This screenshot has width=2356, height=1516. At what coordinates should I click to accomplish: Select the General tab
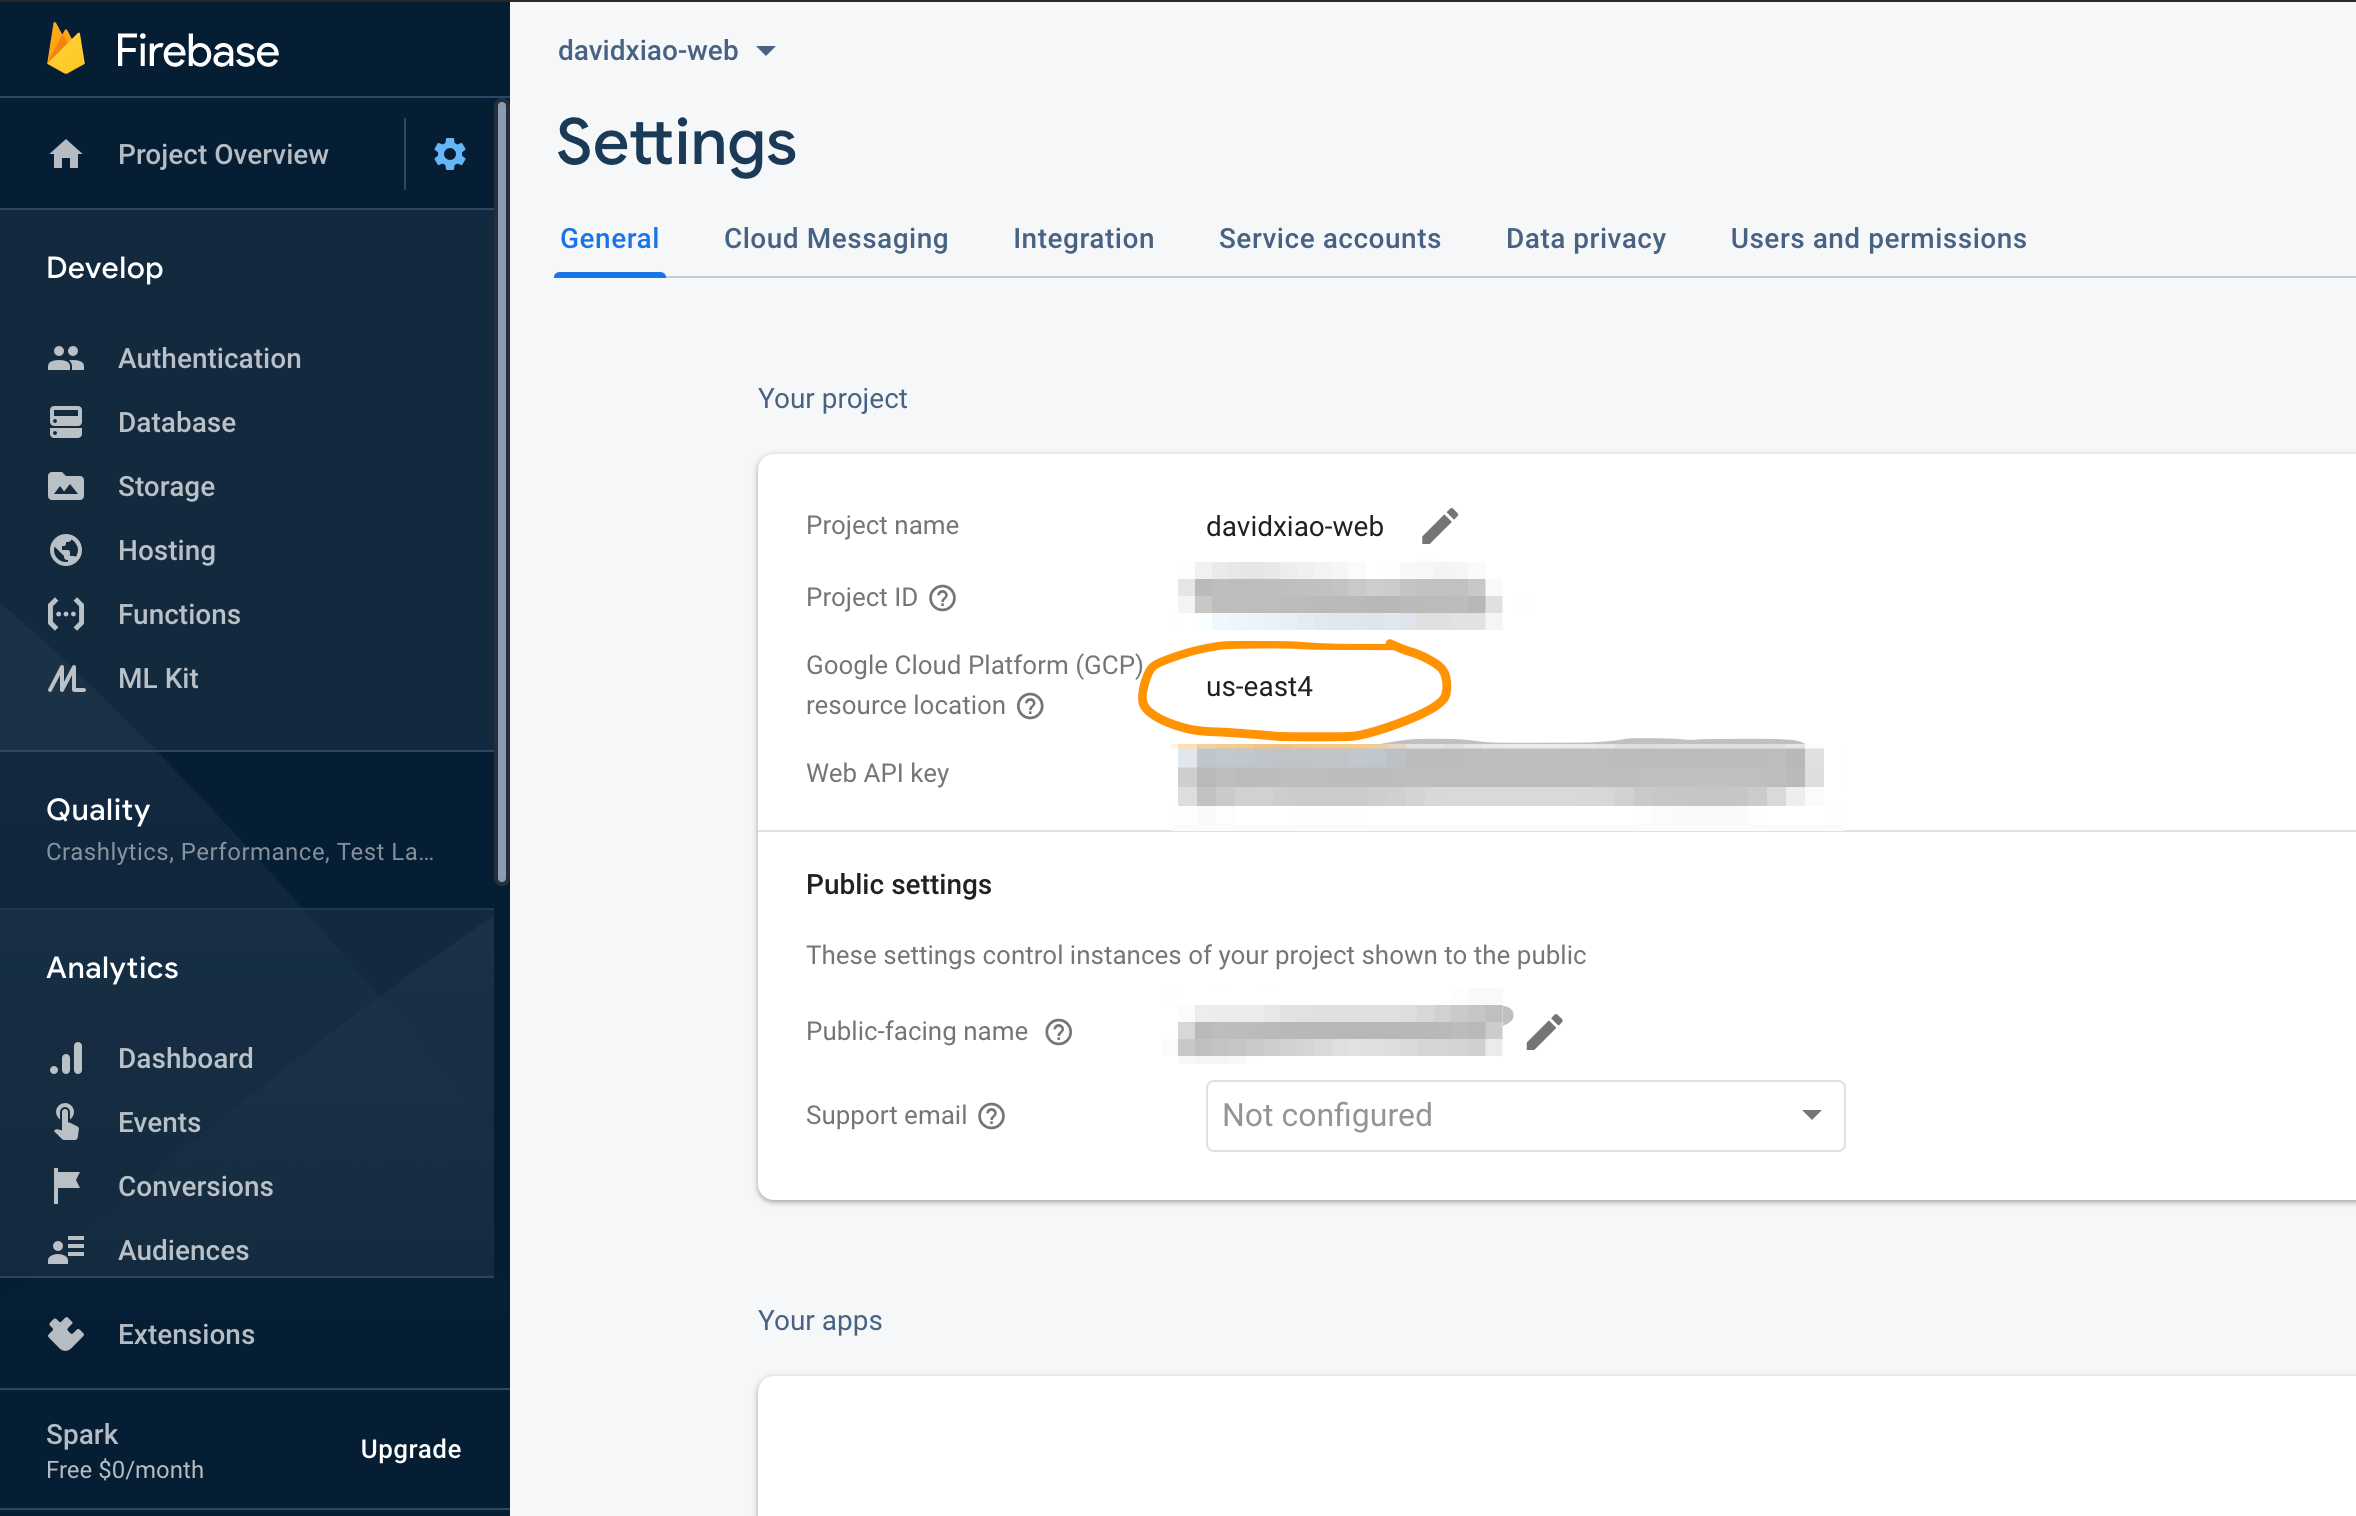[609, 239]
